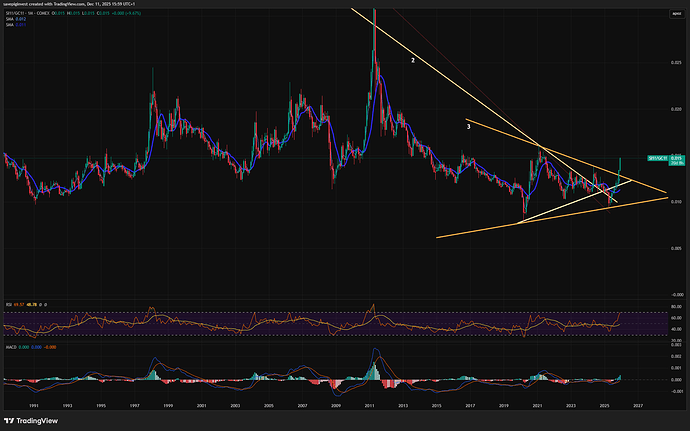
Task: Click the 2027 year label on time axis
Action: (x=640, y=407)
